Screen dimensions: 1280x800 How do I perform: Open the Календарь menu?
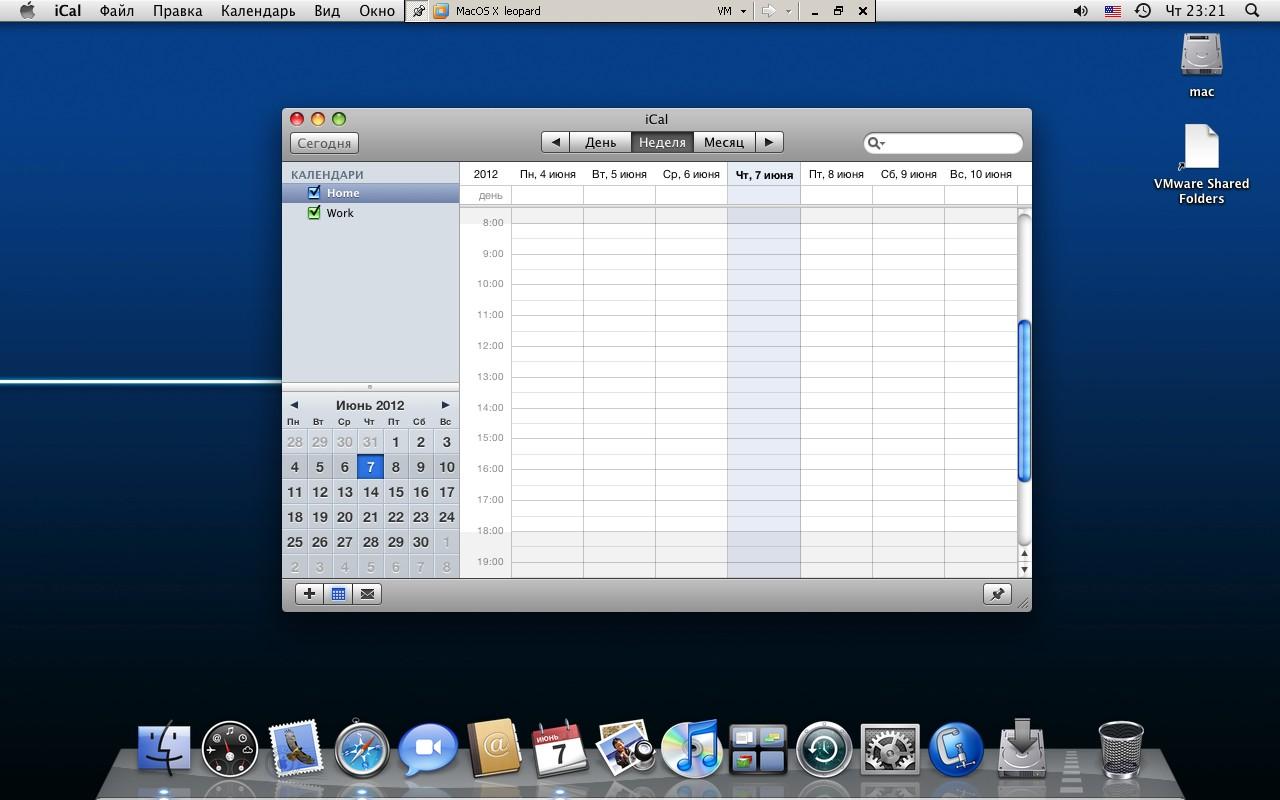click(x=258, y=11)
